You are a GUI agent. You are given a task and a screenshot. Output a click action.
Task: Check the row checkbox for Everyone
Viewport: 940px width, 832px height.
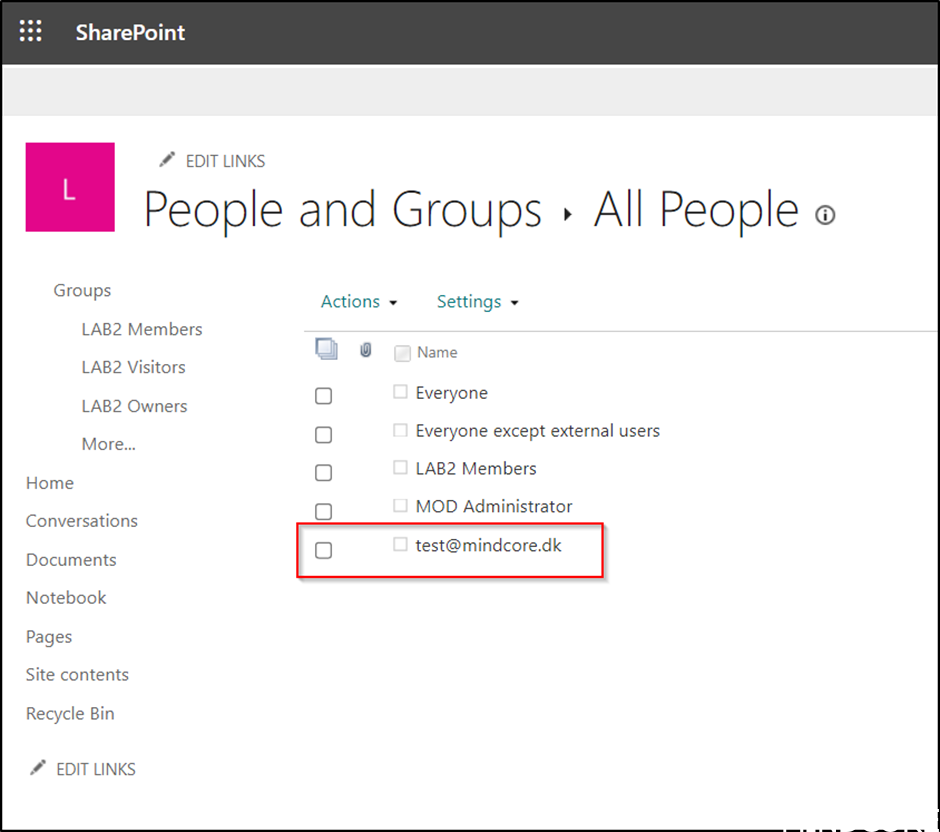tap(324, 396)
